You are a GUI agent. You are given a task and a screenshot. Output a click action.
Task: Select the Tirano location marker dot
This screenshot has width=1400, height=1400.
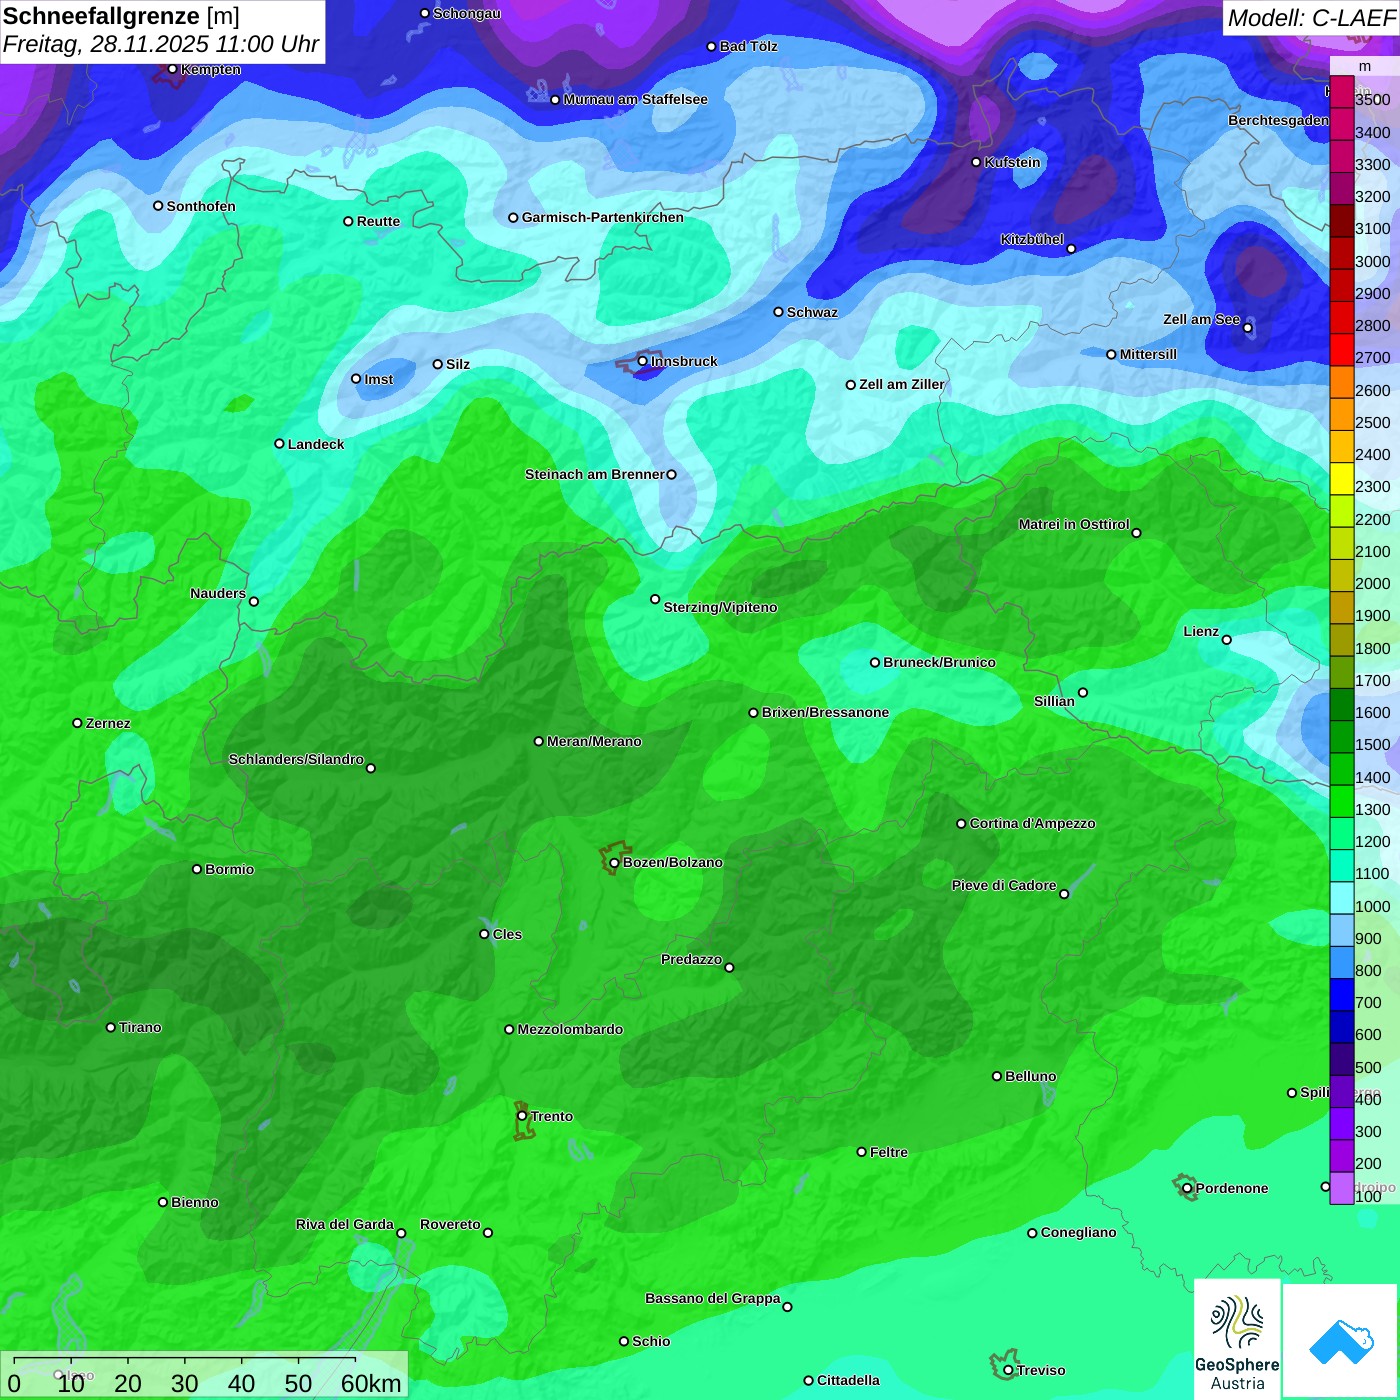[x=111, y=1027]
